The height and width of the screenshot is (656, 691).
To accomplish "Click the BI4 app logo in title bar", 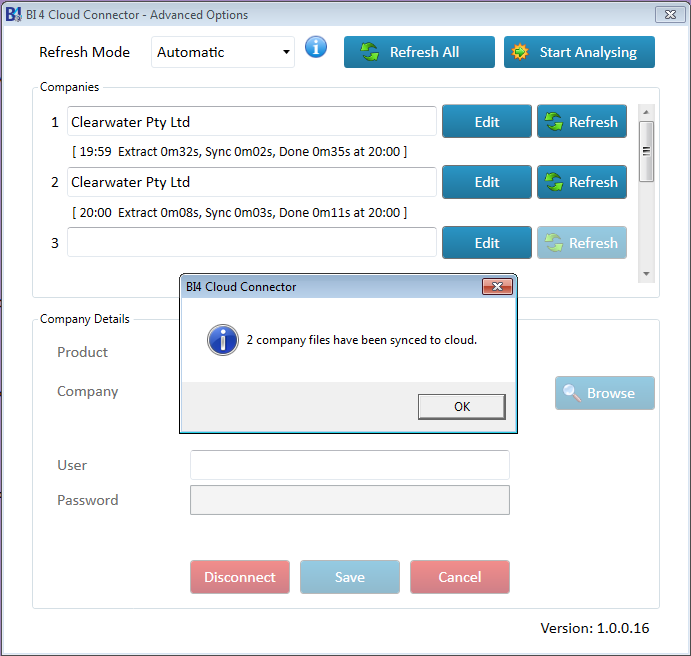I will click(x=13, y=15).
